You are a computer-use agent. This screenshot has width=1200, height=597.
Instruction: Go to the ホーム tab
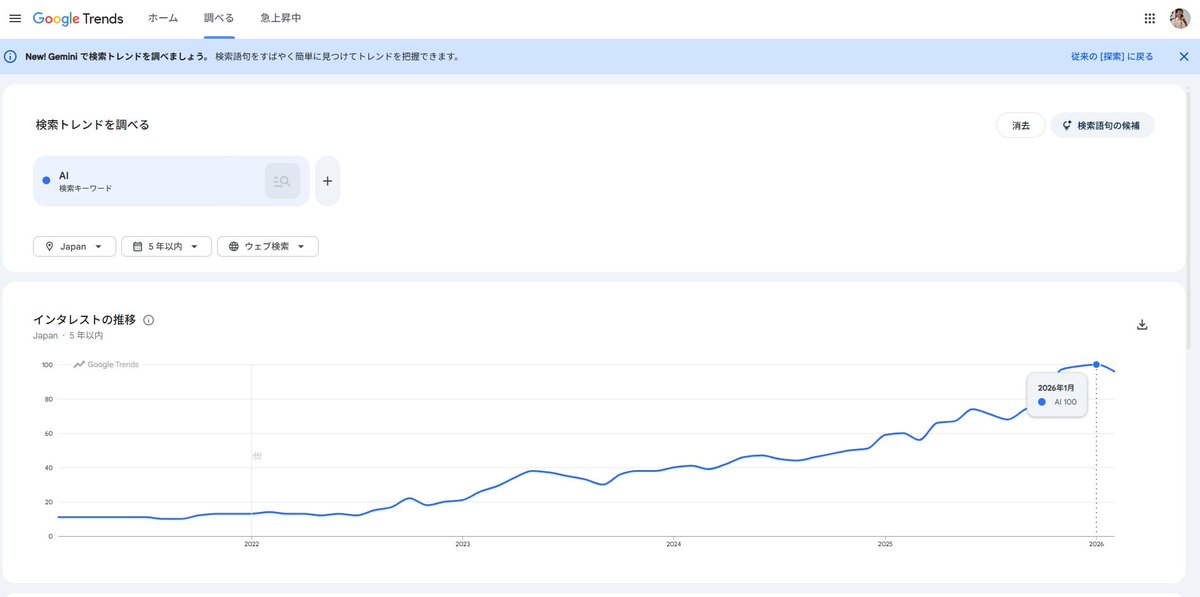tap(163, 19)
